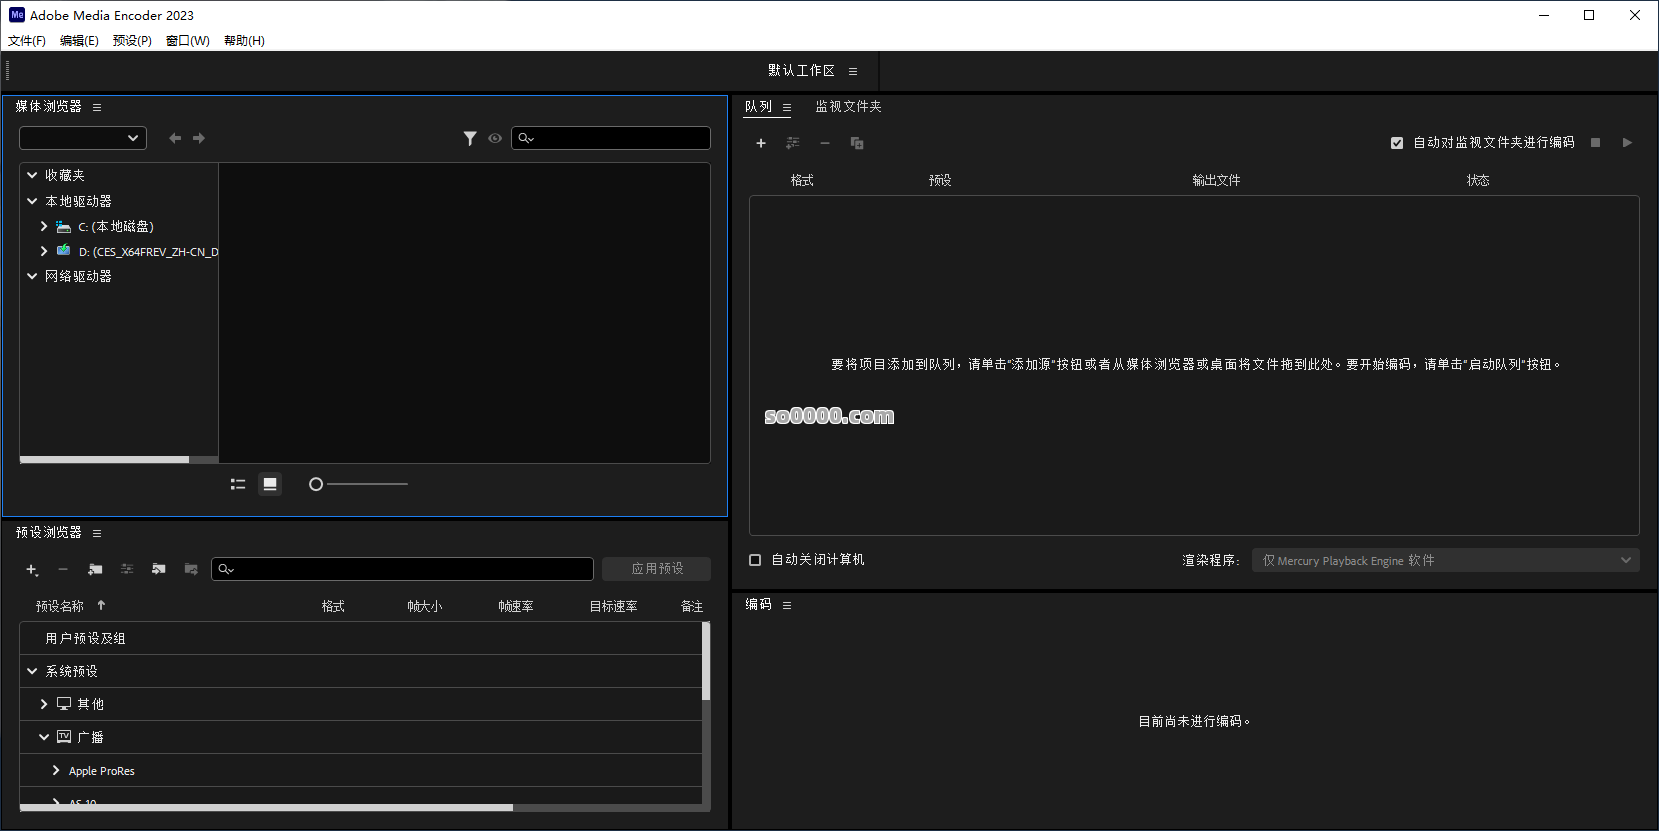This screenshot has width=1659, height=831.
Task: Expand the D: drive node
Action: pyautogui.click(x=44, y=251)
